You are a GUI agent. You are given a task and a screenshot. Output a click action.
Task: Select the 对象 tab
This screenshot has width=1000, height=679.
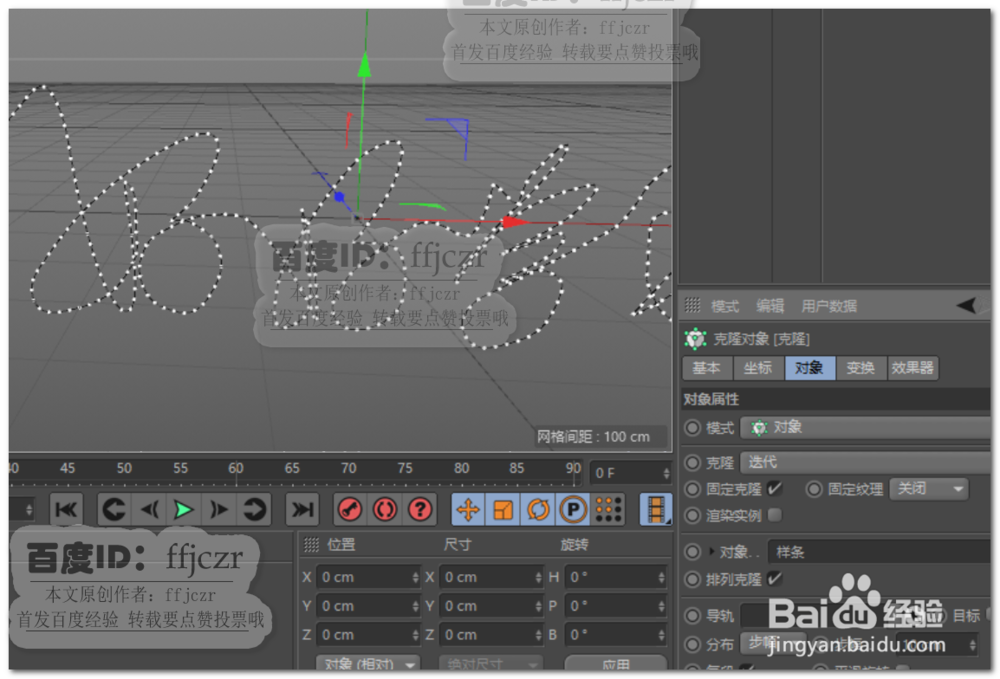[809, 368]
